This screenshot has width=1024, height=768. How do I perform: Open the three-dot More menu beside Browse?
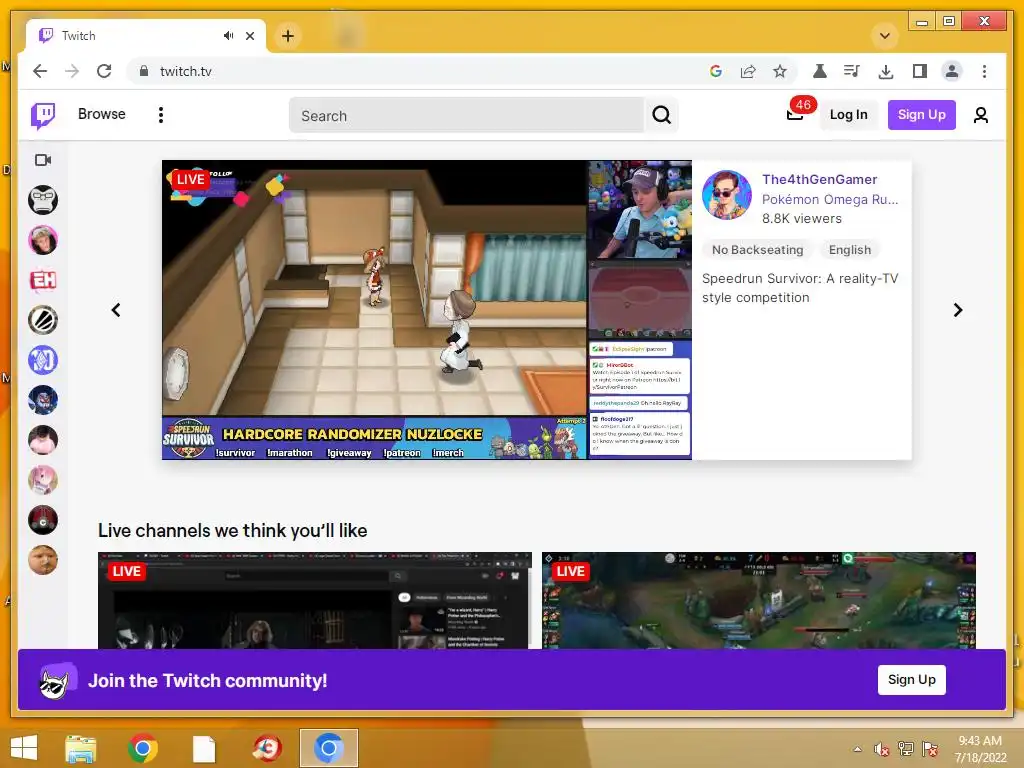tap(161, 115)
